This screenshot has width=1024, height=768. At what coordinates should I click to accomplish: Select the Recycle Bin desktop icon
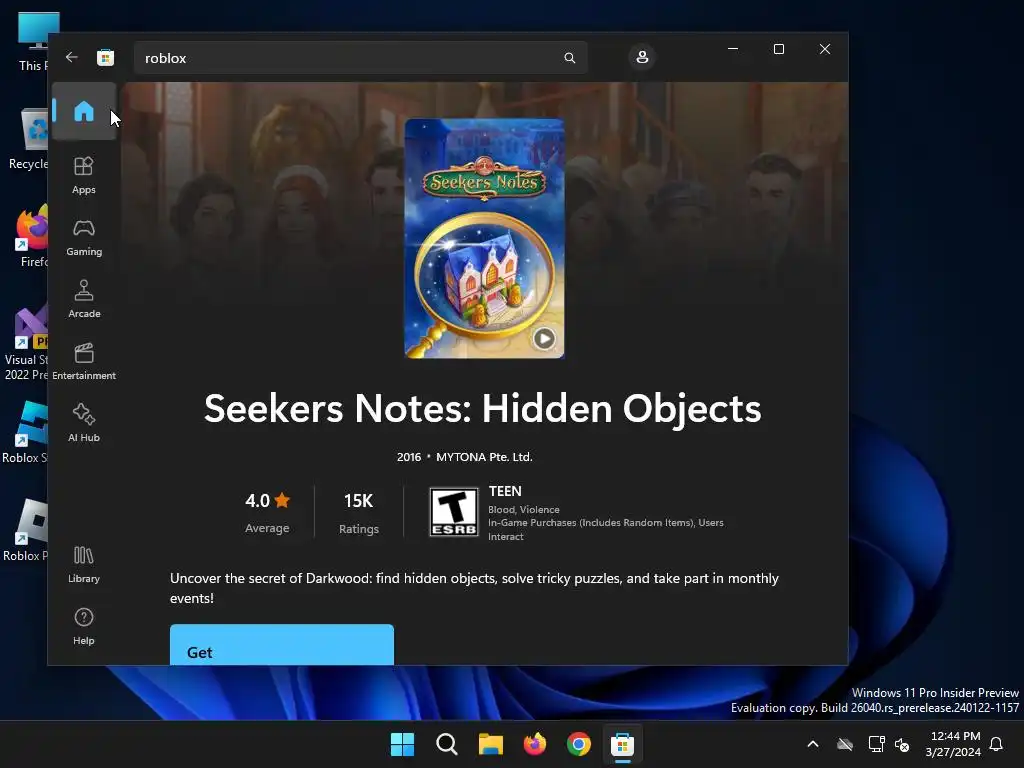[x=28, y=139]
